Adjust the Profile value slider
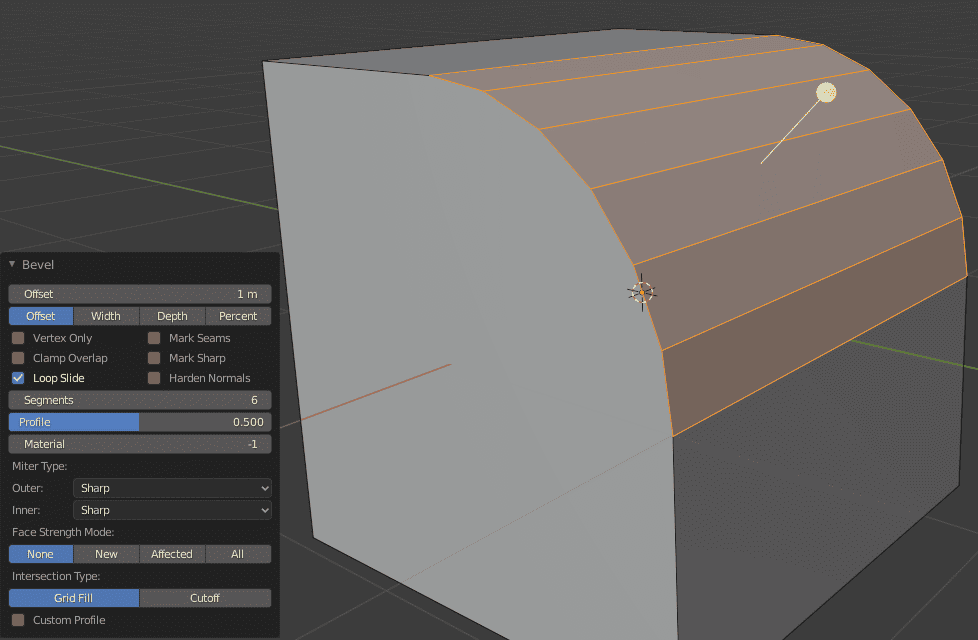Viewport: 978px width, 640px height. click(x=139, y=422)
